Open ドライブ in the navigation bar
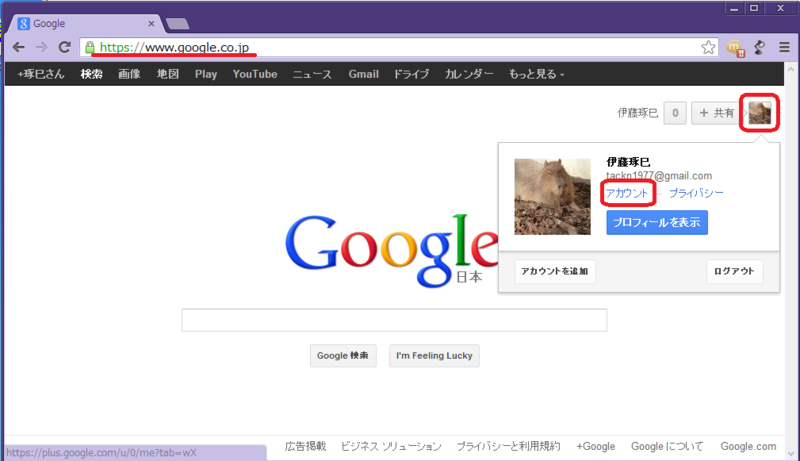 [x=411, y=74]
